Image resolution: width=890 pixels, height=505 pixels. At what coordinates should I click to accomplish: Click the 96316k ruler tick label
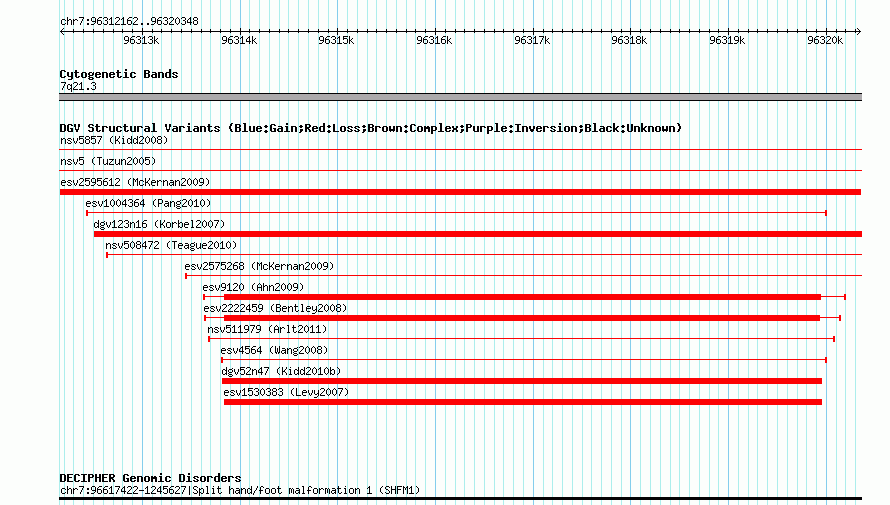434,40
